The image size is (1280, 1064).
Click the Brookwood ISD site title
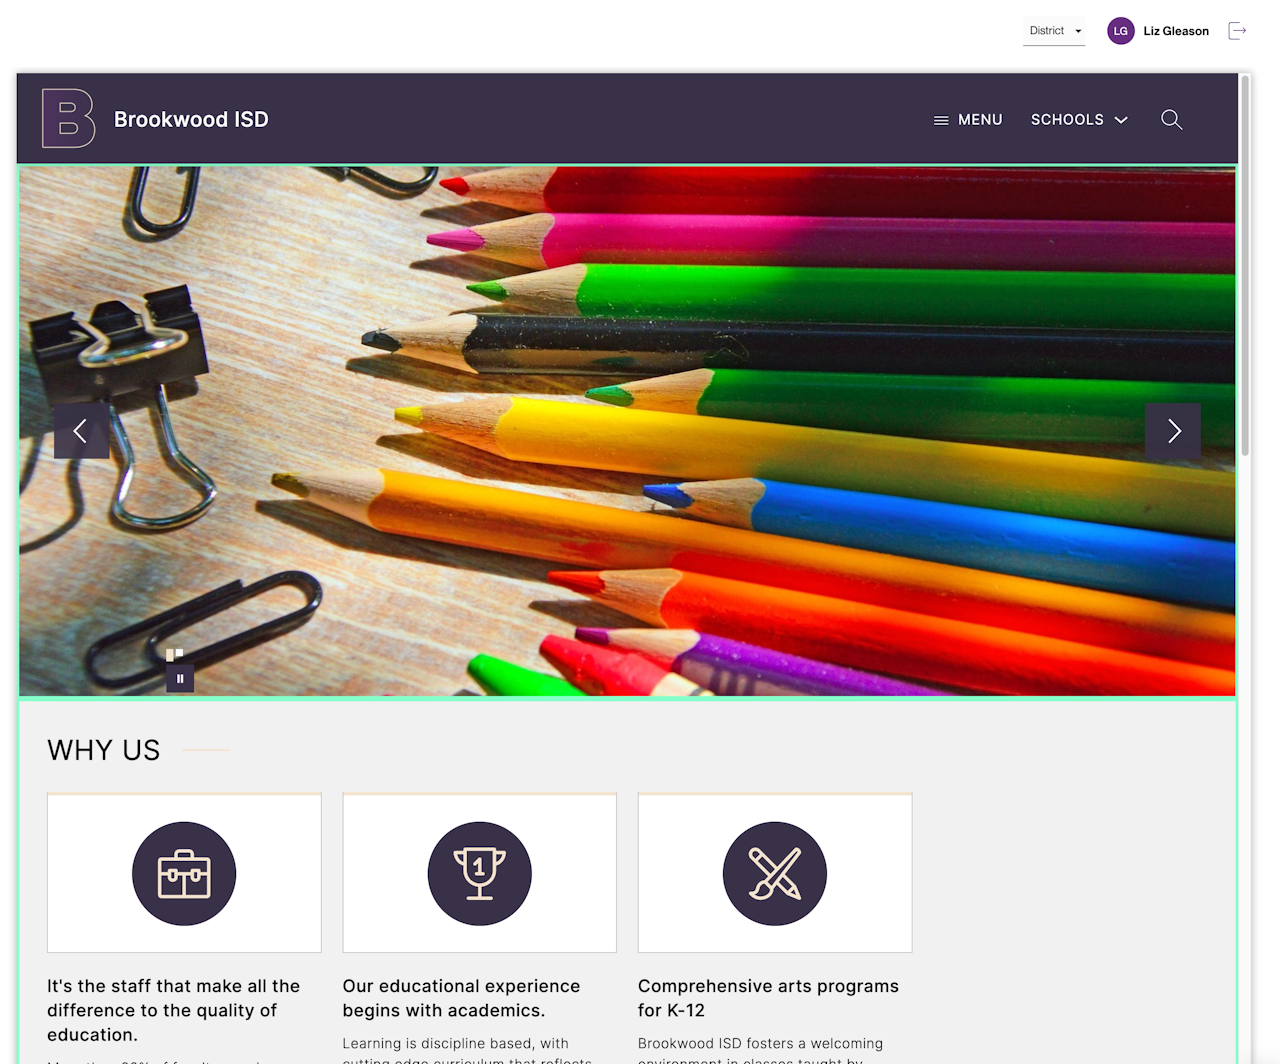pyautogui.click(x=191, y=120)
